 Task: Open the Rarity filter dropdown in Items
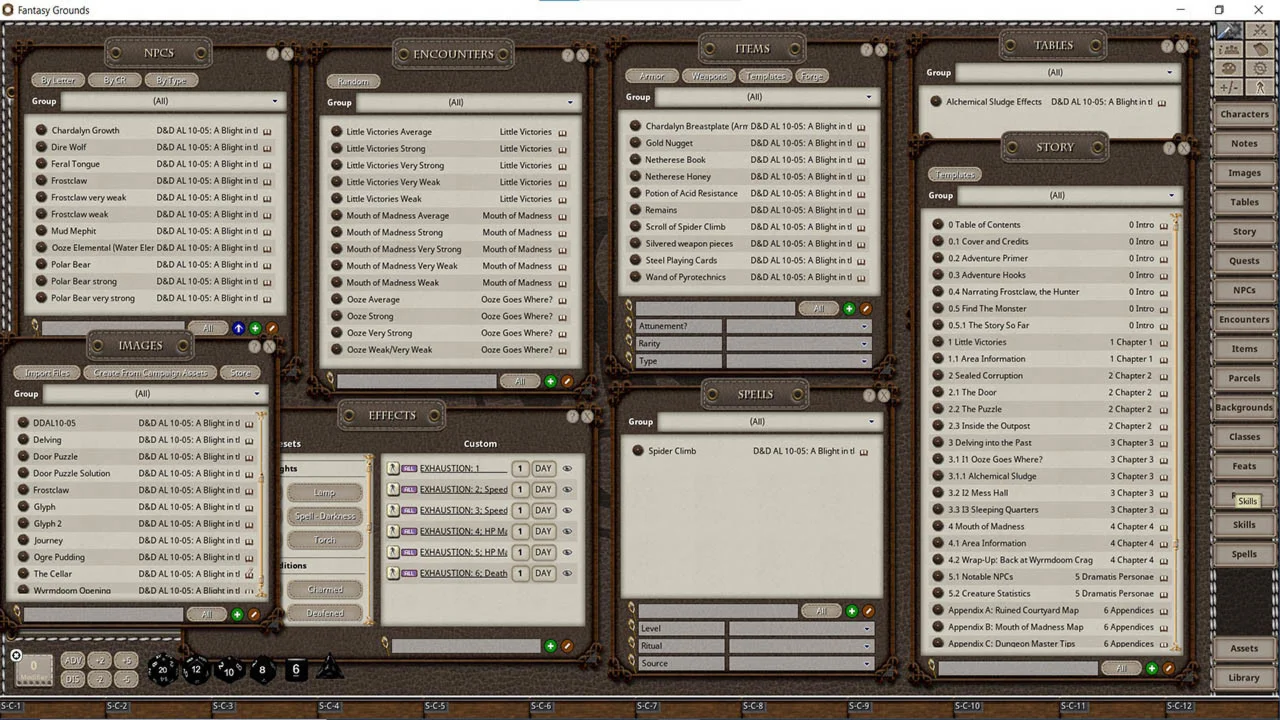pyautogui.click(x=797, y=344)
